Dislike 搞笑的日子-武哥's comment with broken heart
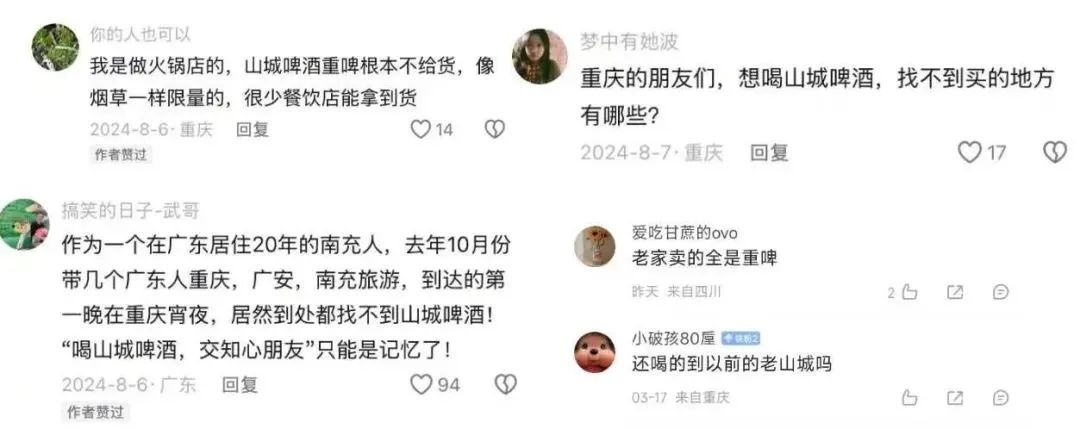 pyautogui.click(x=506, y=384)
